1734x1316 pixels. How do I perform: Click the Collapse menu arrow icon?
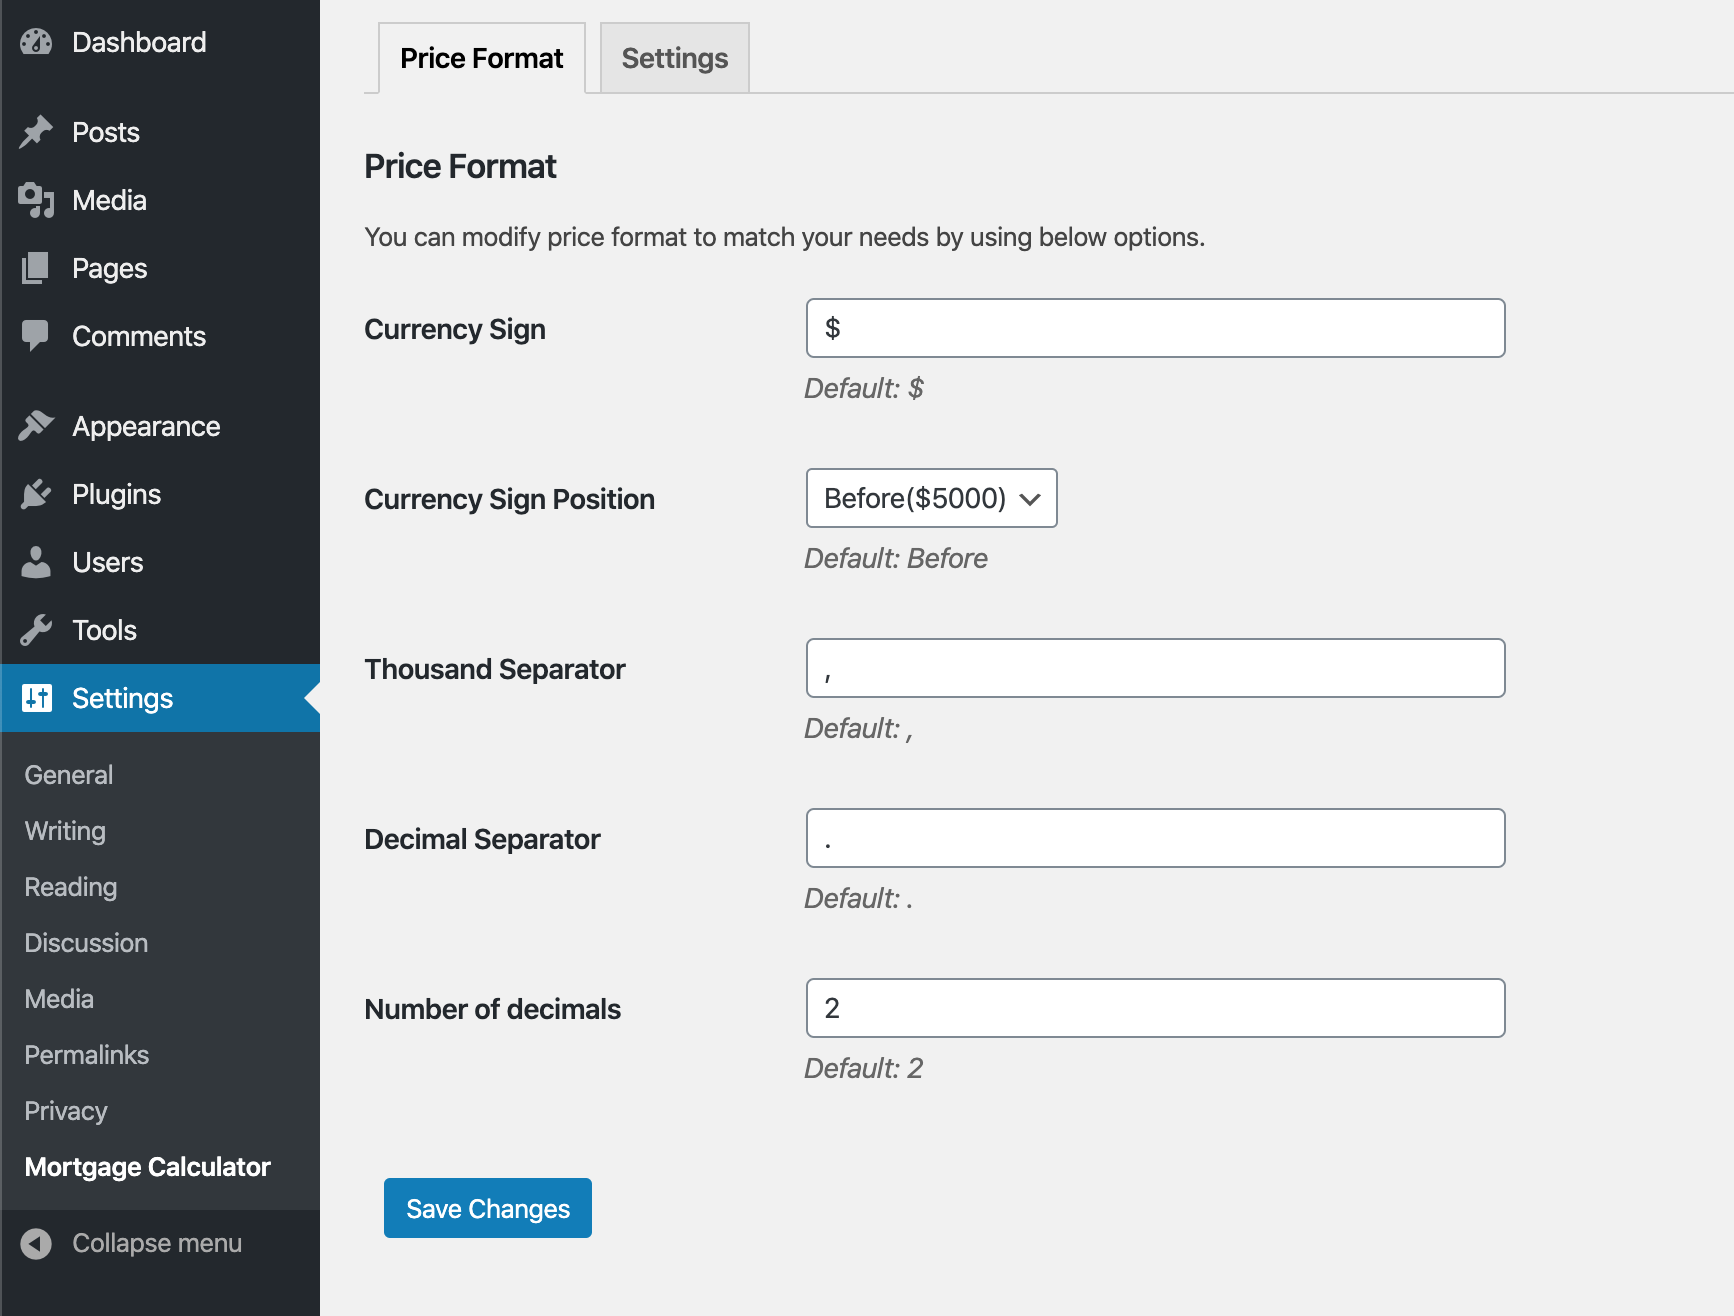(36, 1243)
